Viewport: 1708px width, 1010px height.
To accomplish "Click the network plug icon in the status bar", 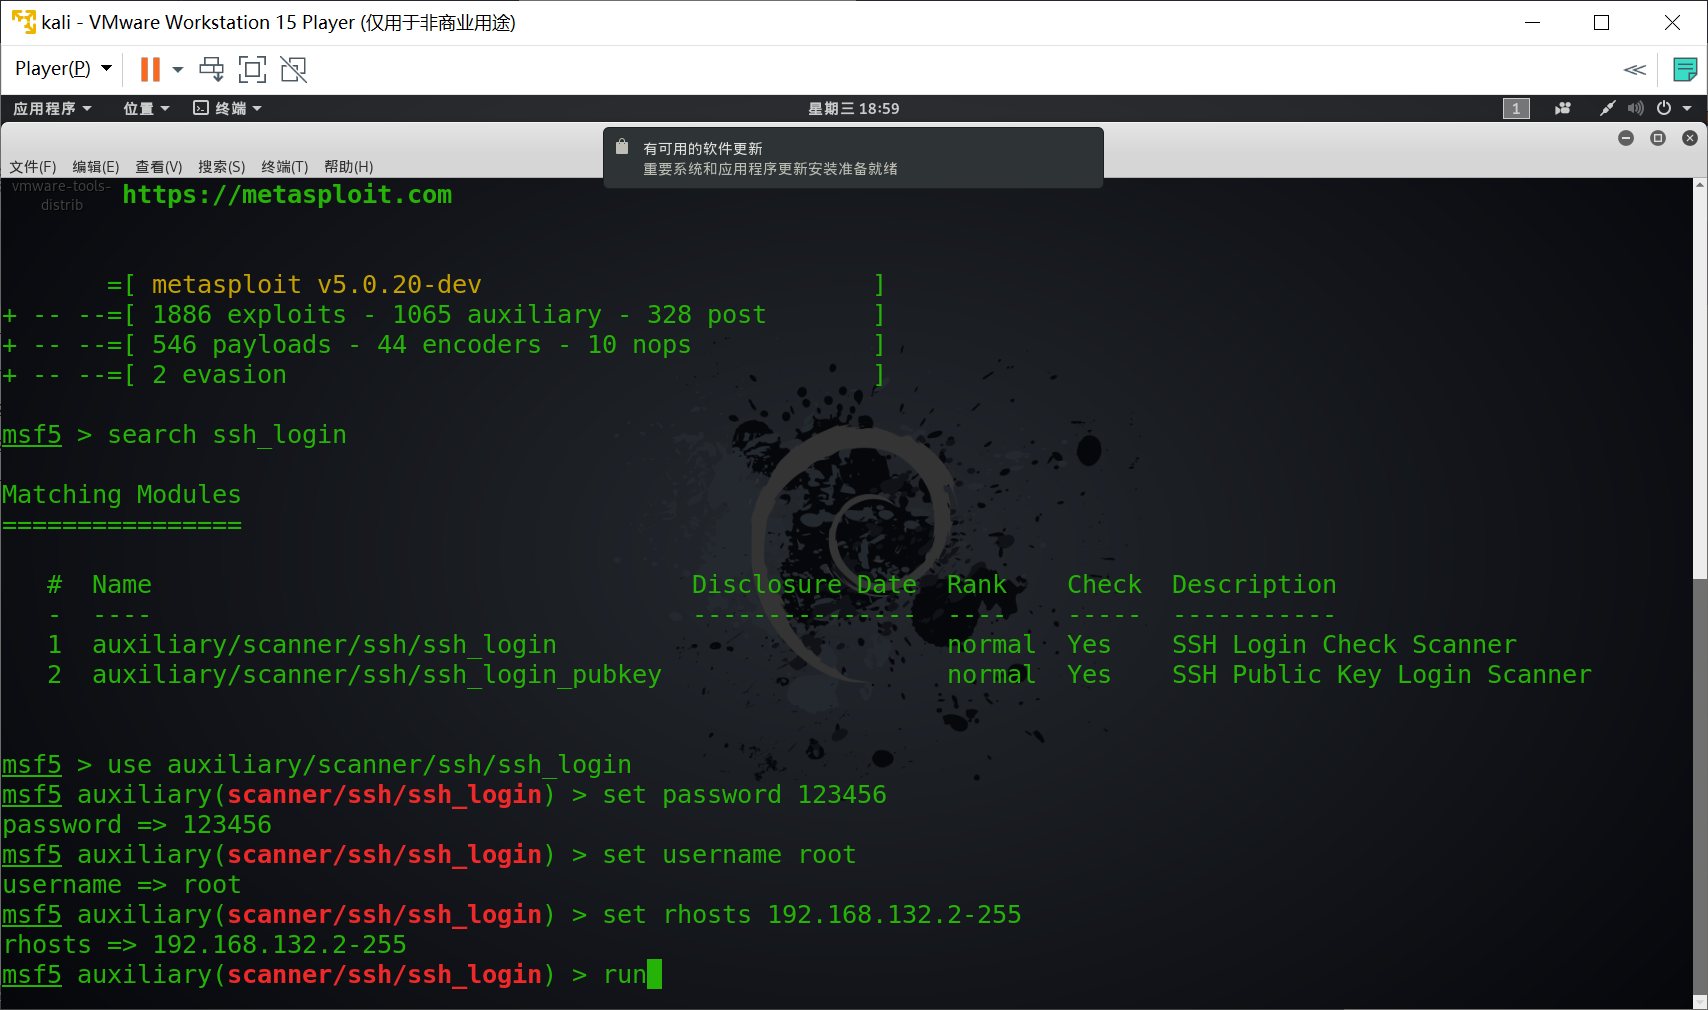I will coord(1607,108).
